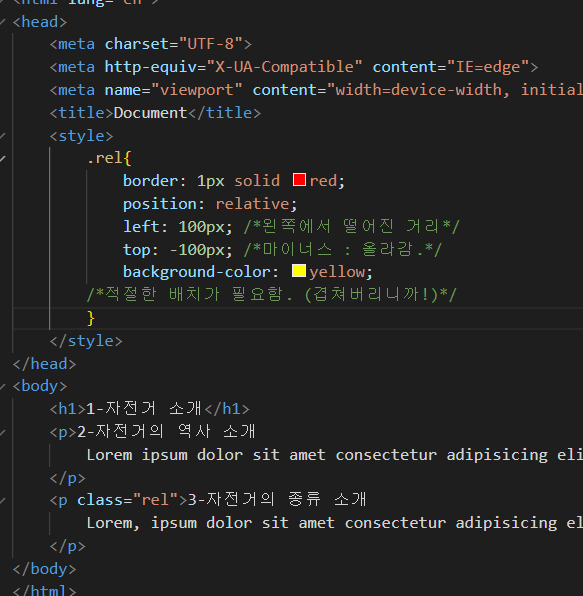This screenshot has height=596, width=583.
Task: Click the closing </h1> tag
Action: click(x=227, y=409)
